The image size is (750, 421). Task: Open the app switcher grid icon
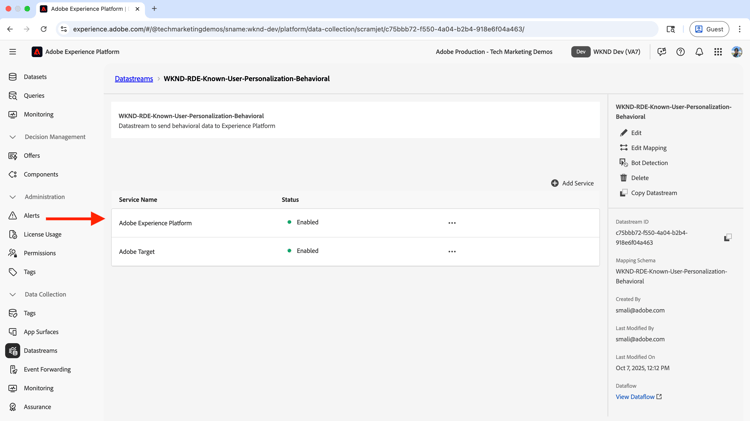point(718,52)
